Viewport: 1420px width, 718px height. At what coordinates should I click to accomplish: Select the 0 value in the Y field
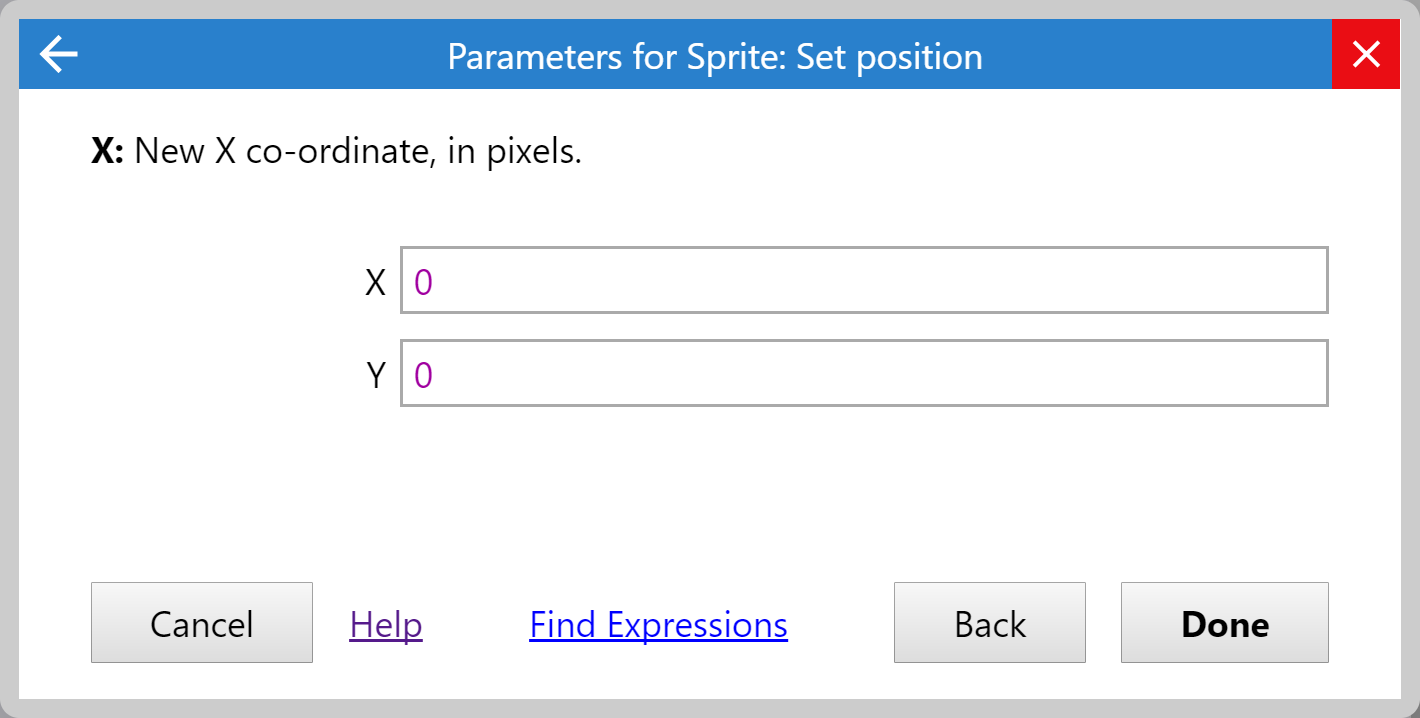tap(421, 375)
